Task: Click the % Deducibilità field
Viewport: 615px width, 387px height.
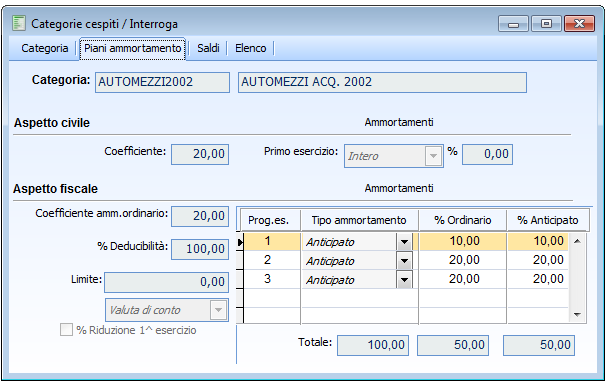Action: pos(200,249)
